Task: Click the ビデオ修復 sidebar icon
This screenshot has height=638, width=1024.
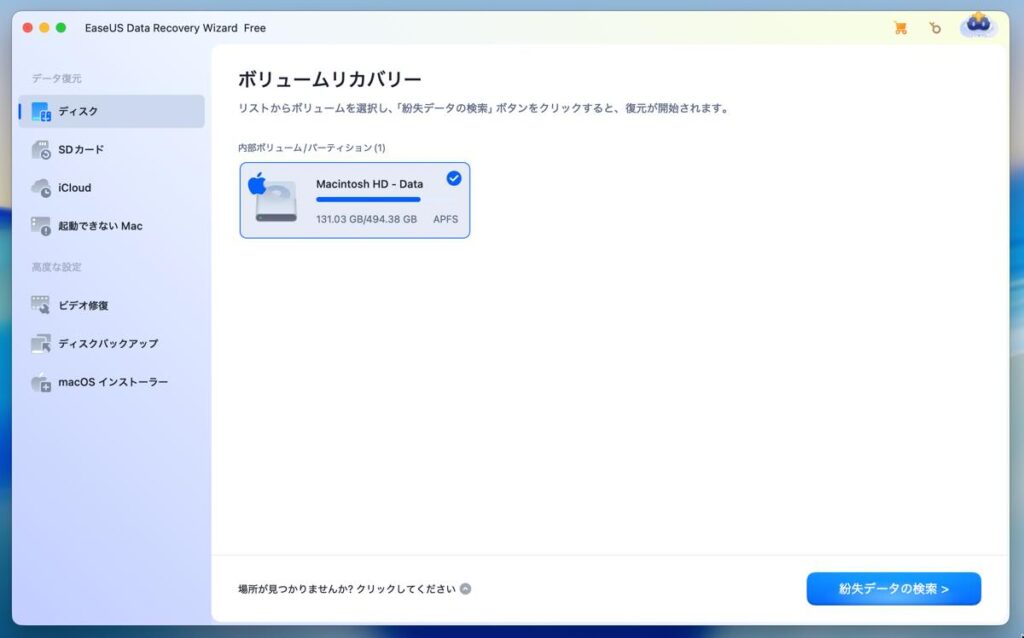Action: tap(41, 305)
